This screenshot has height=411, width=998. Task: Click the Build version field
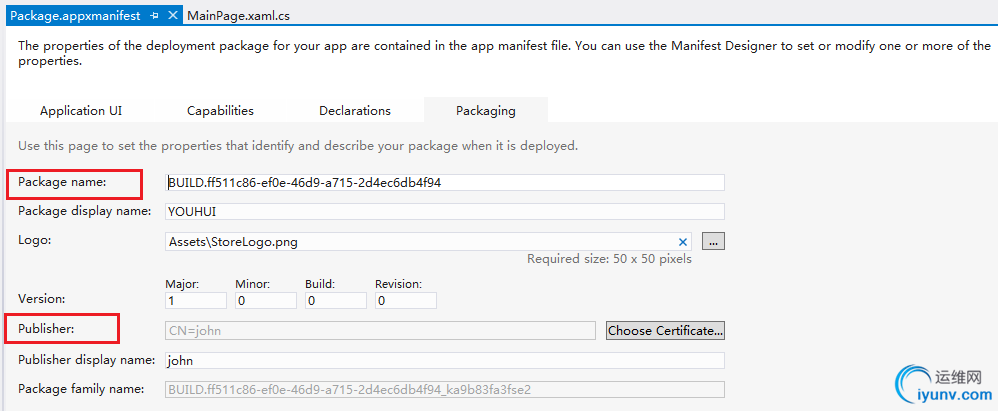[335, 300]
